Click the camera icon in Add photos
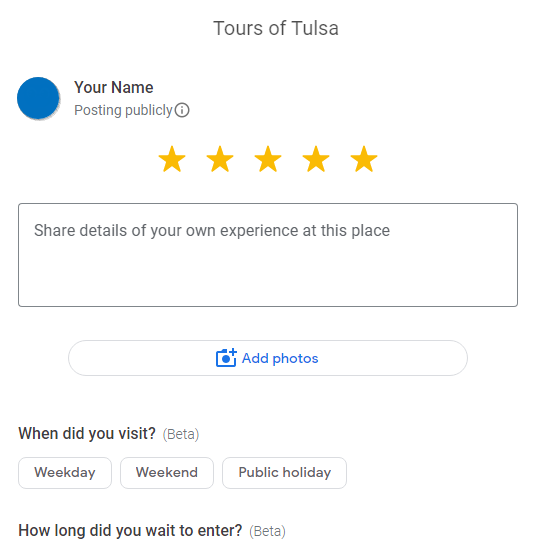Image resolution: width=550 pixels, height=550 pixels. [226, 358]
